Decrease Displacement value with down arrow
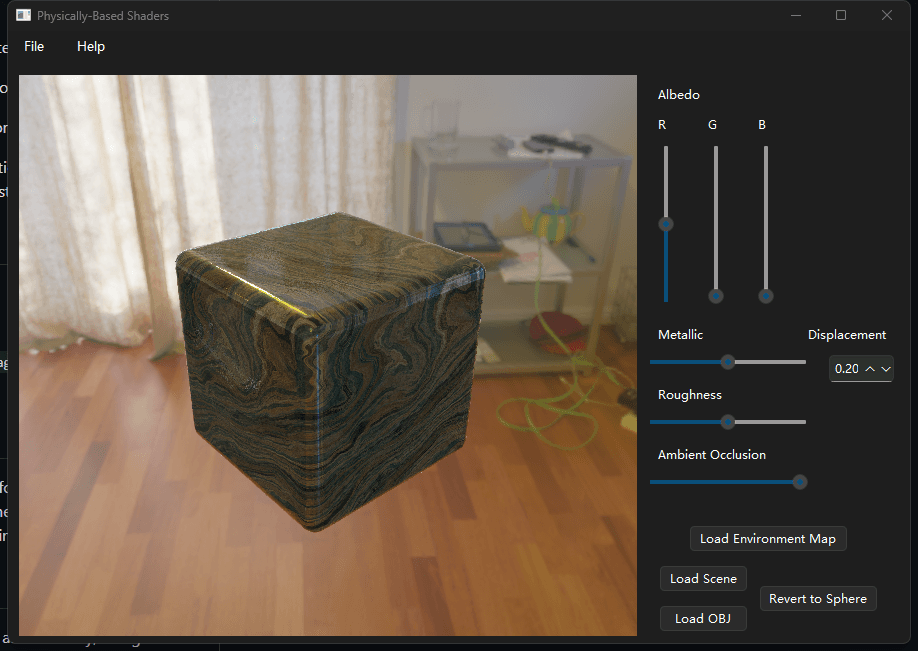 point(886,369)
